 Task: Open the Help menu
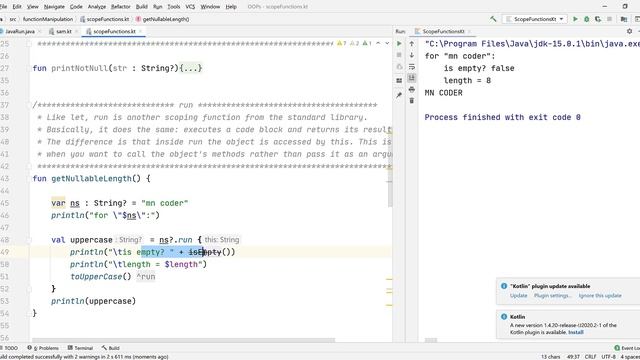(231, 7)
